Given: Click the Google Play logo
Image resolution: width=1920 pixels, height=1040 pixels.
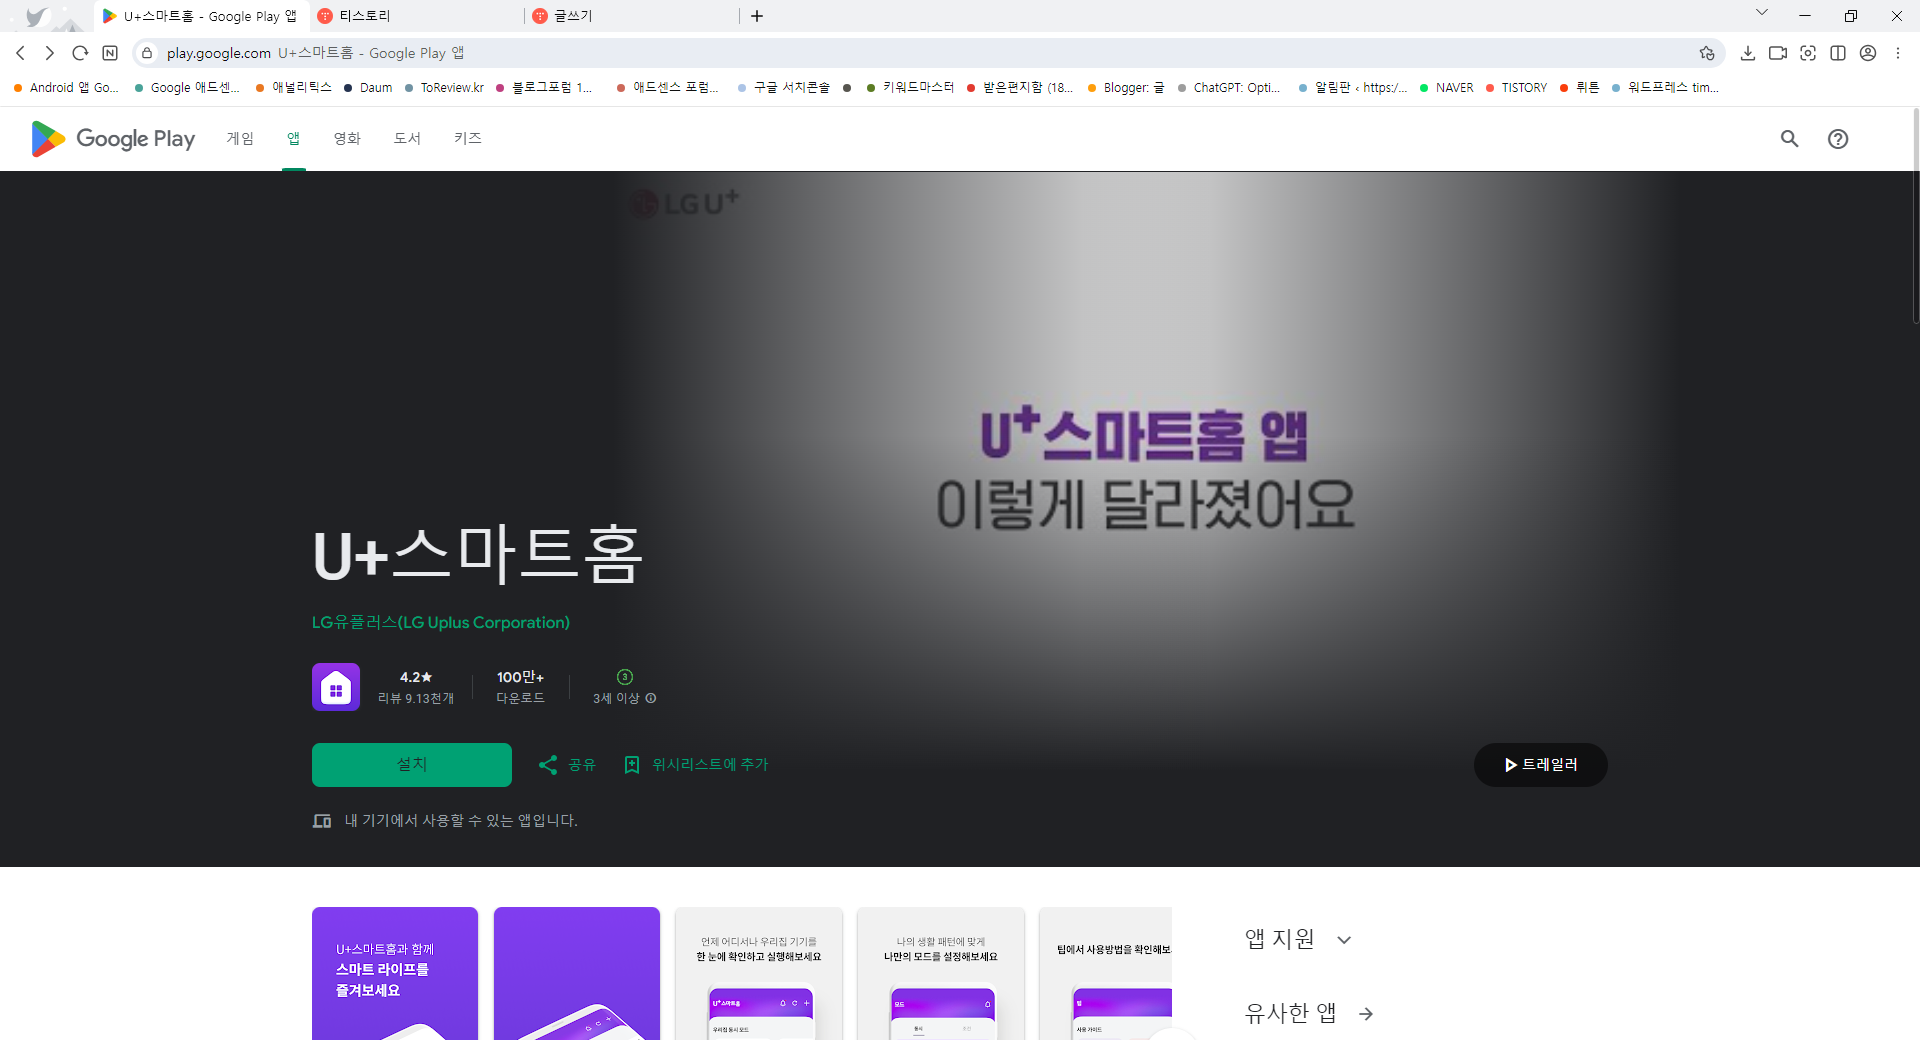Looking at the screenshot, I should point(111,139).
